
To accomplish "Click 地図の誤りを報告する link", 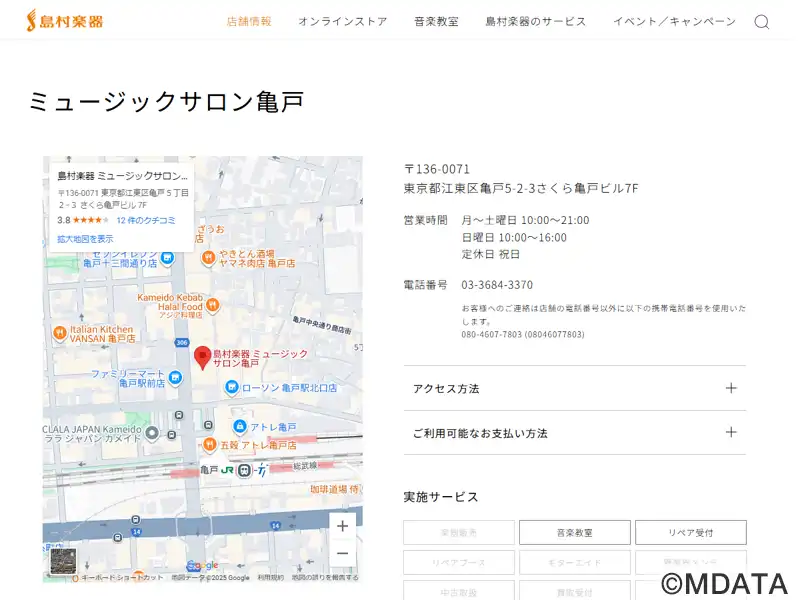I will coord(325,578).
